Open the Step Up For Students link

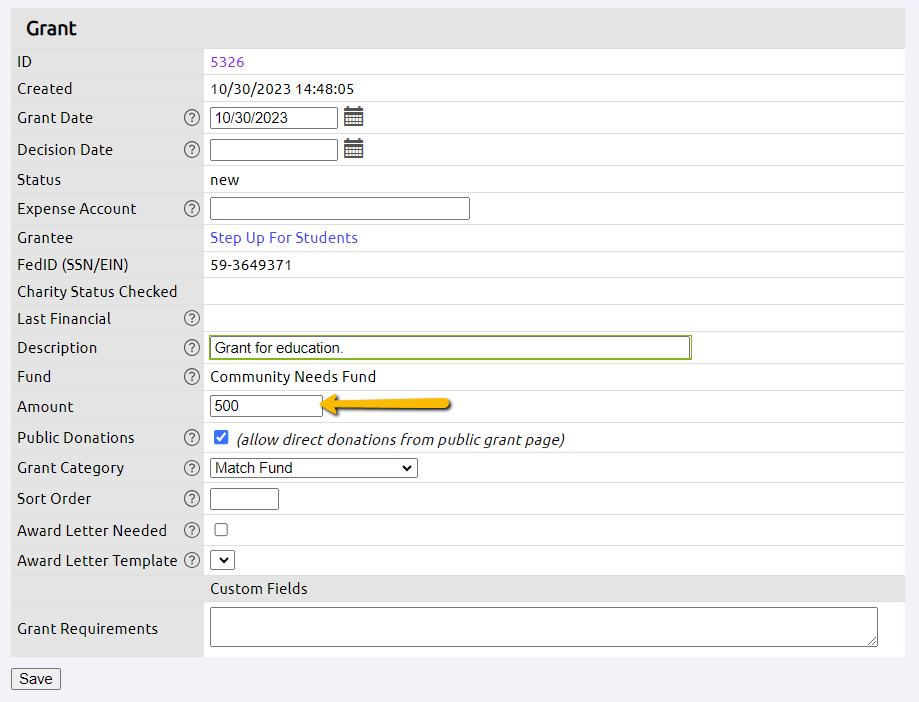283,238
